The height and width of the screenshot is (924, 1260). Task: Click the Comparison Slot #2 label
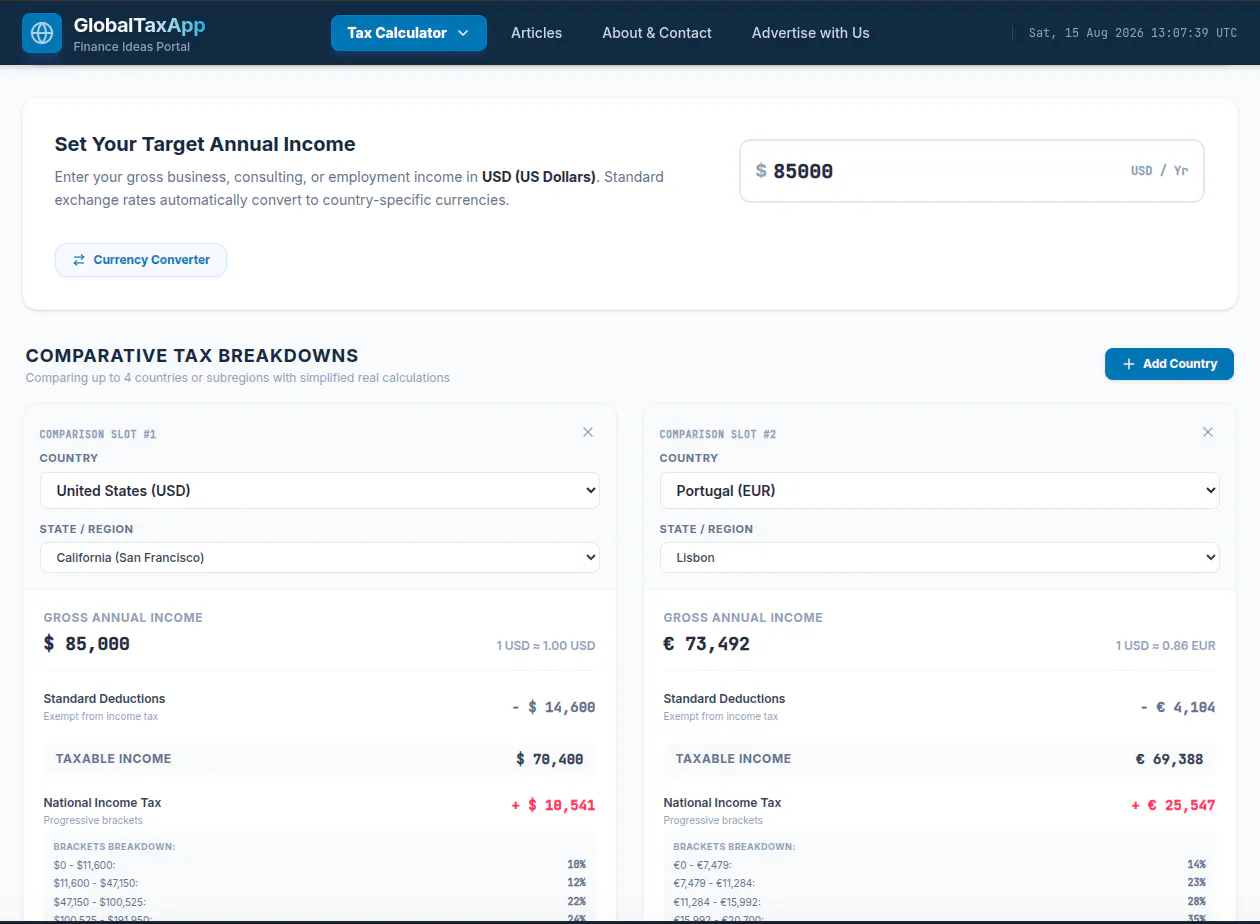(x=718, y=434)
